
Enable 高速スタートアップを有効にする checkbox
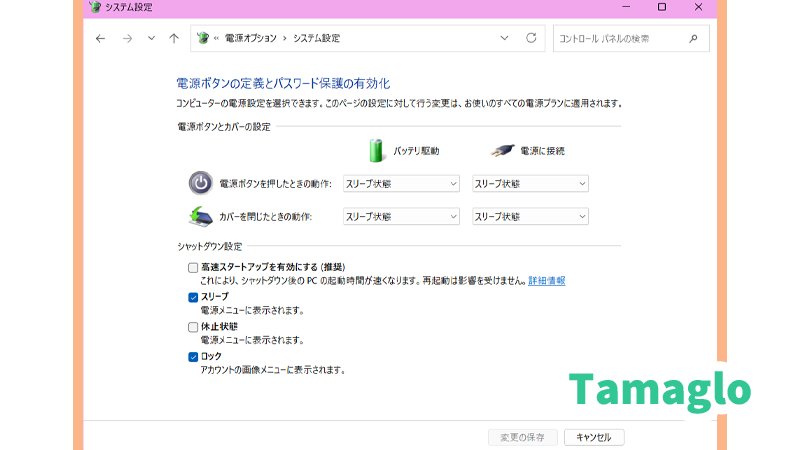(x=193, y=267)
